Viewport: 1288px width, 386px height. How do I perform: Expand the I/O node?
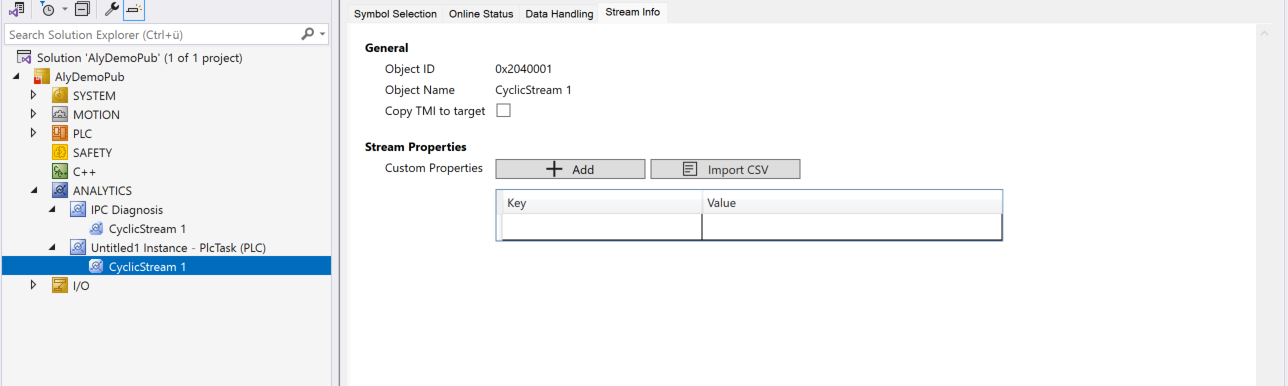(34, 286)
